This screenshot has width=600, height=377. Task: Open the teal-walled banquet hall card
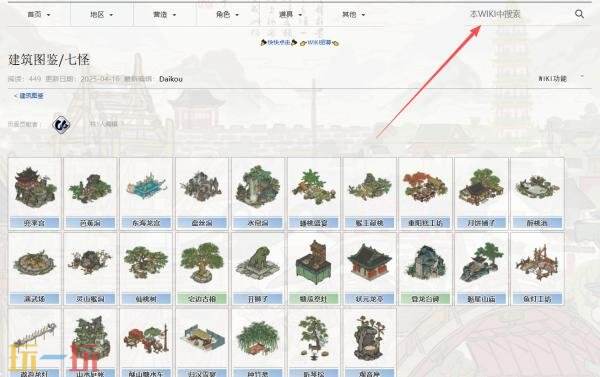pyautogui.click(x=202, y=343)
